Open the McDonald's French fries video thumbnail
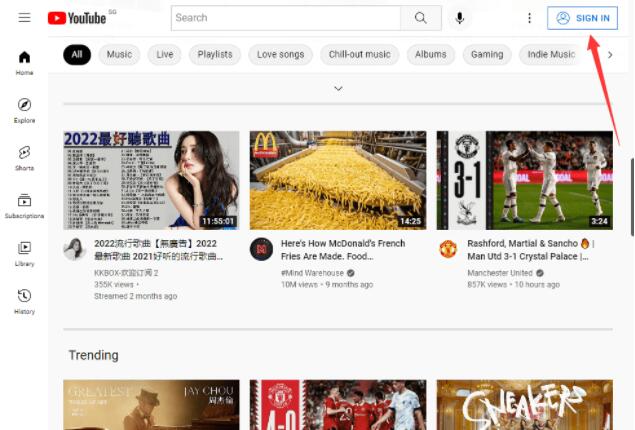The height and width of the screenshot is (430, 635). (x=338, y=180)
